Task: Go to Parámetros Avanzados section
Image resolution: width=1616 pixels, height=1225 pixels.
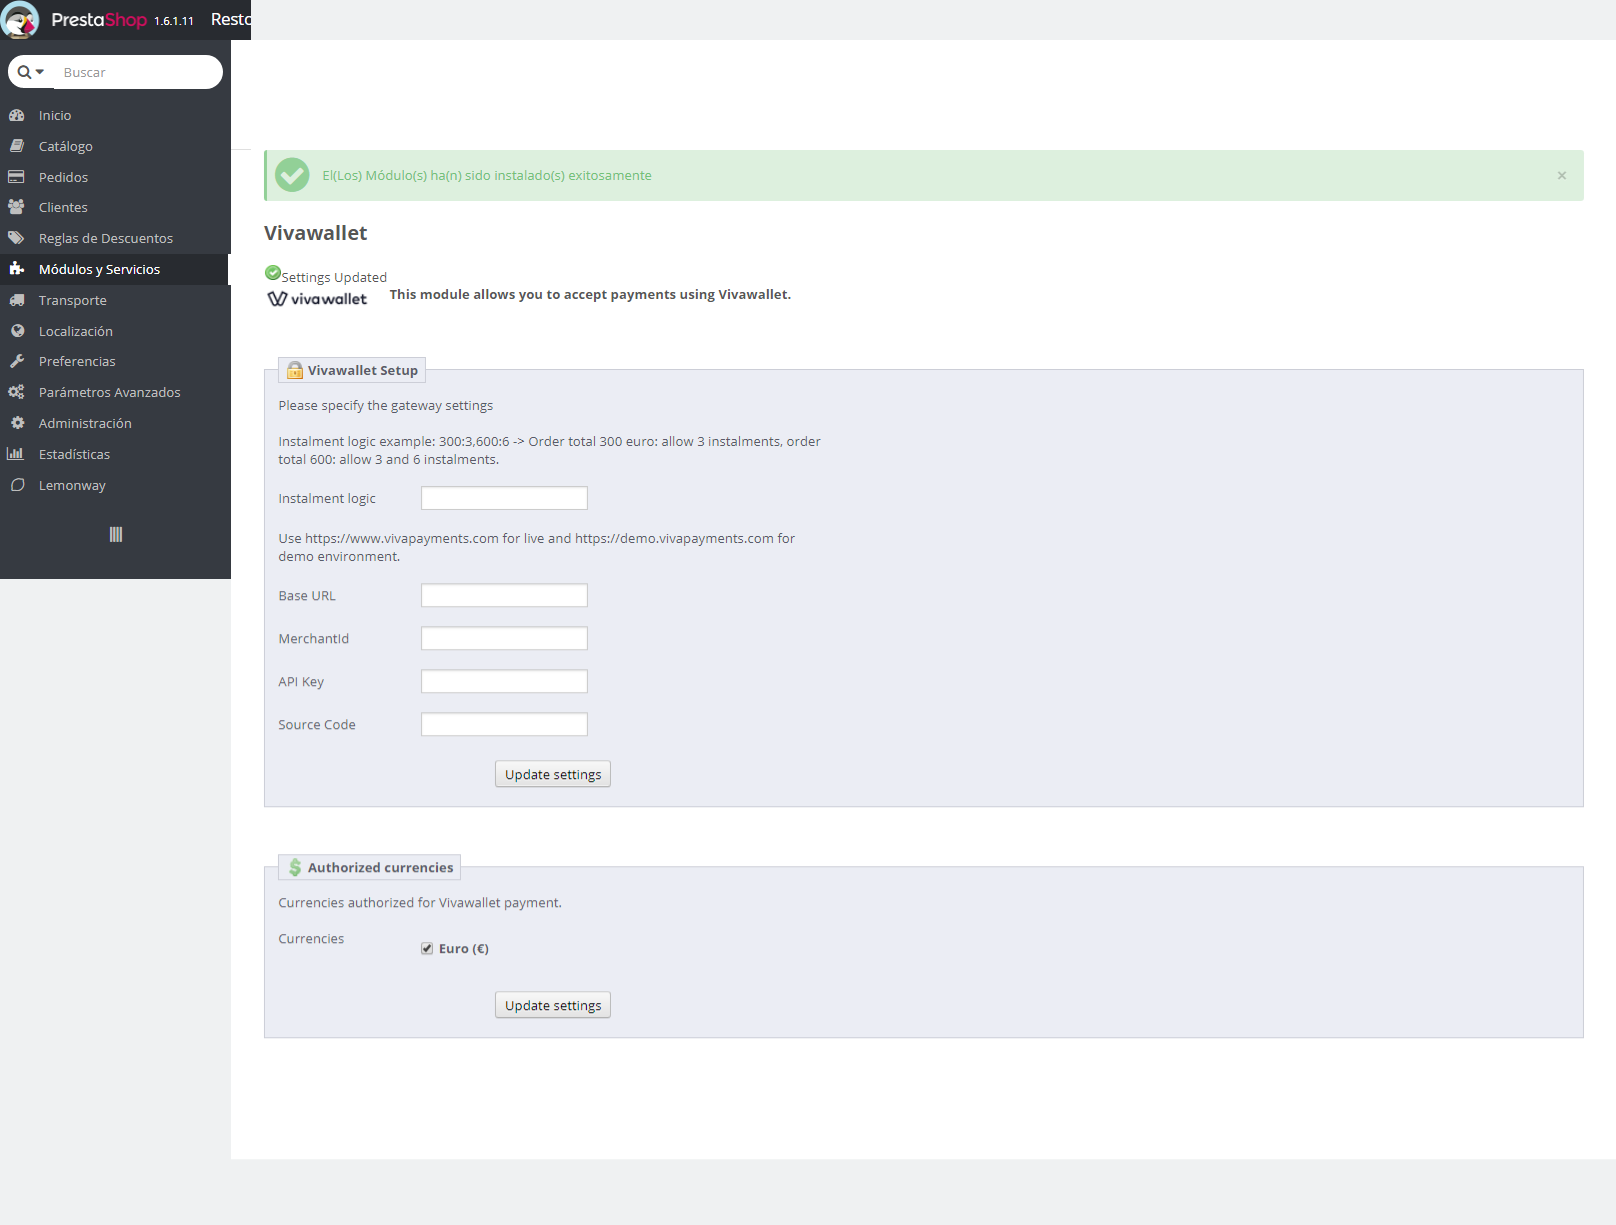Action: click(115, 392)
